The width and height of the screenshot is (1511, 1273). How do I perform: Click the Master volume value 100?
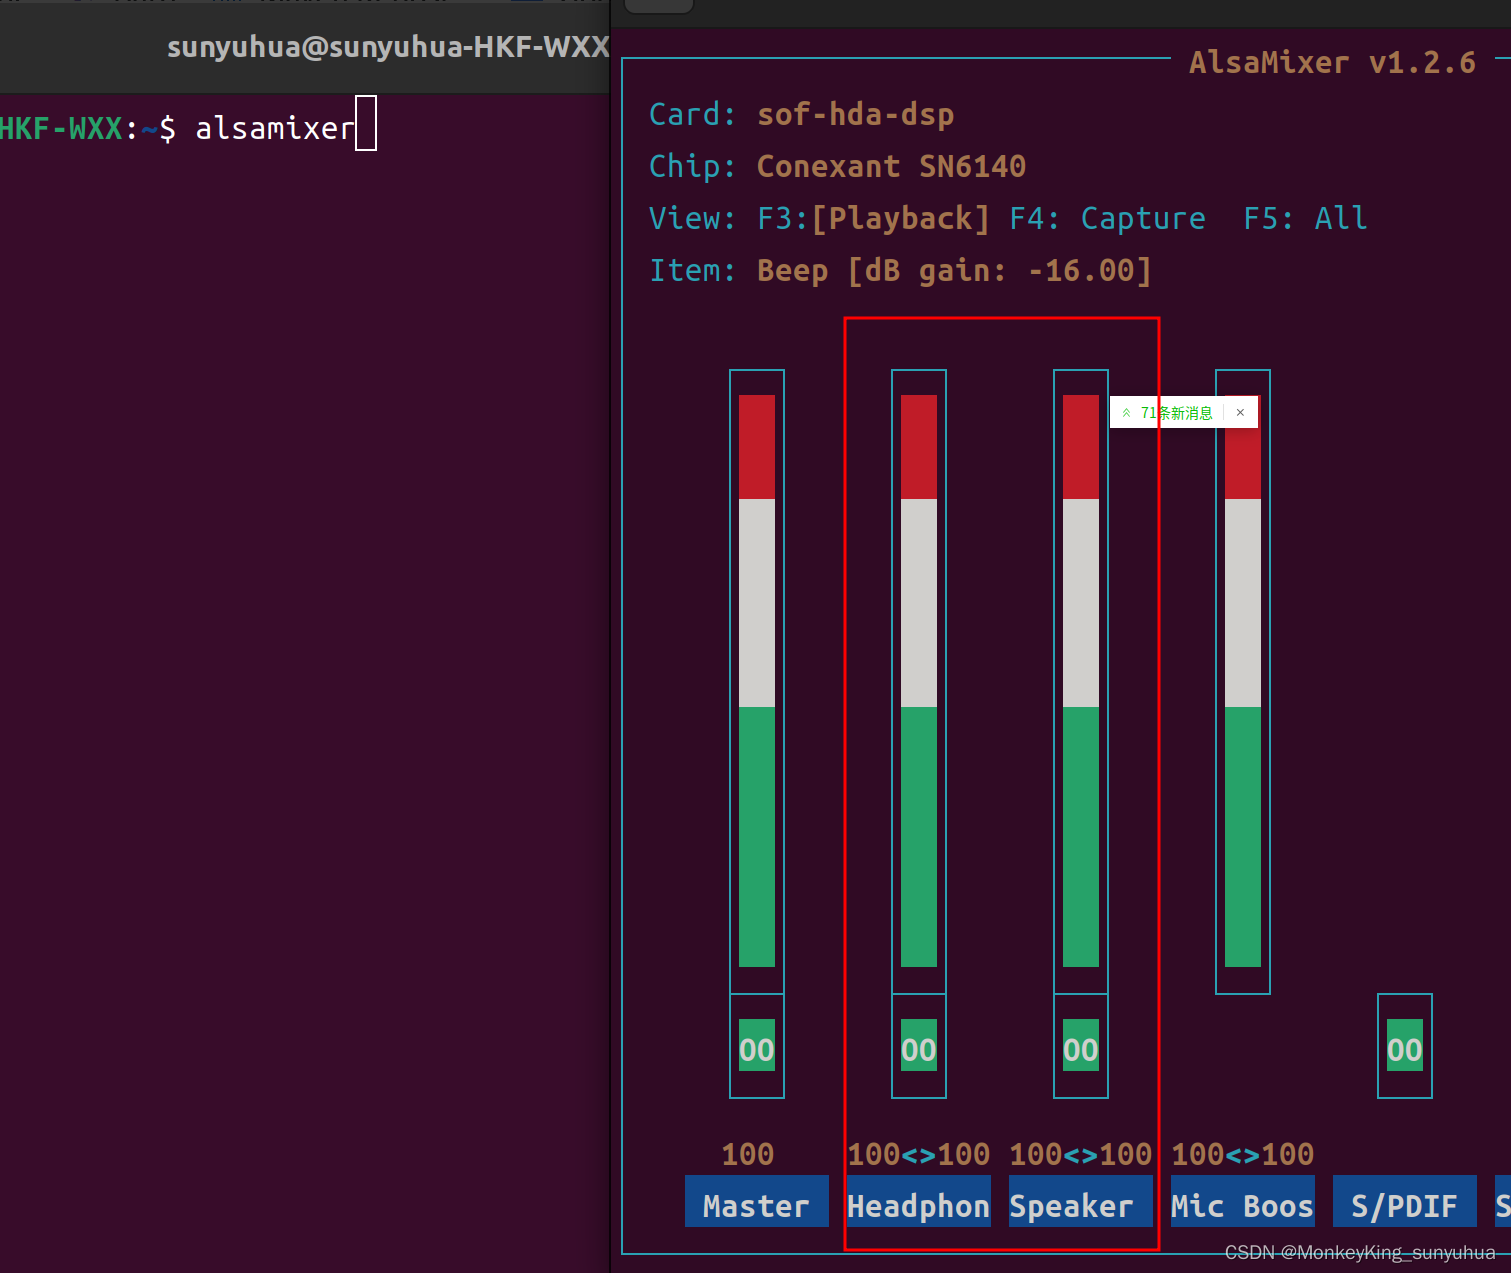pos(748,1154)
